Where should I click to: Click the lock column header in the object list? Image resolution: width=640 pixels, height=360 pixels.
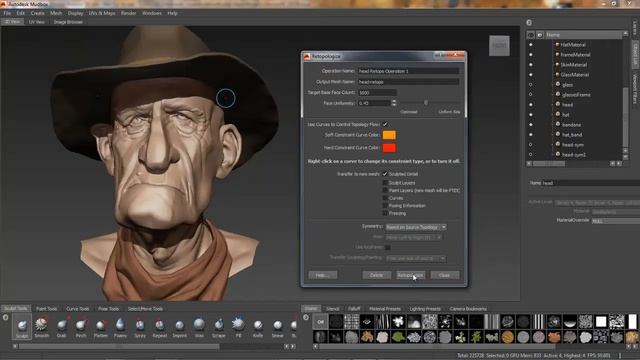pos(540,35)
